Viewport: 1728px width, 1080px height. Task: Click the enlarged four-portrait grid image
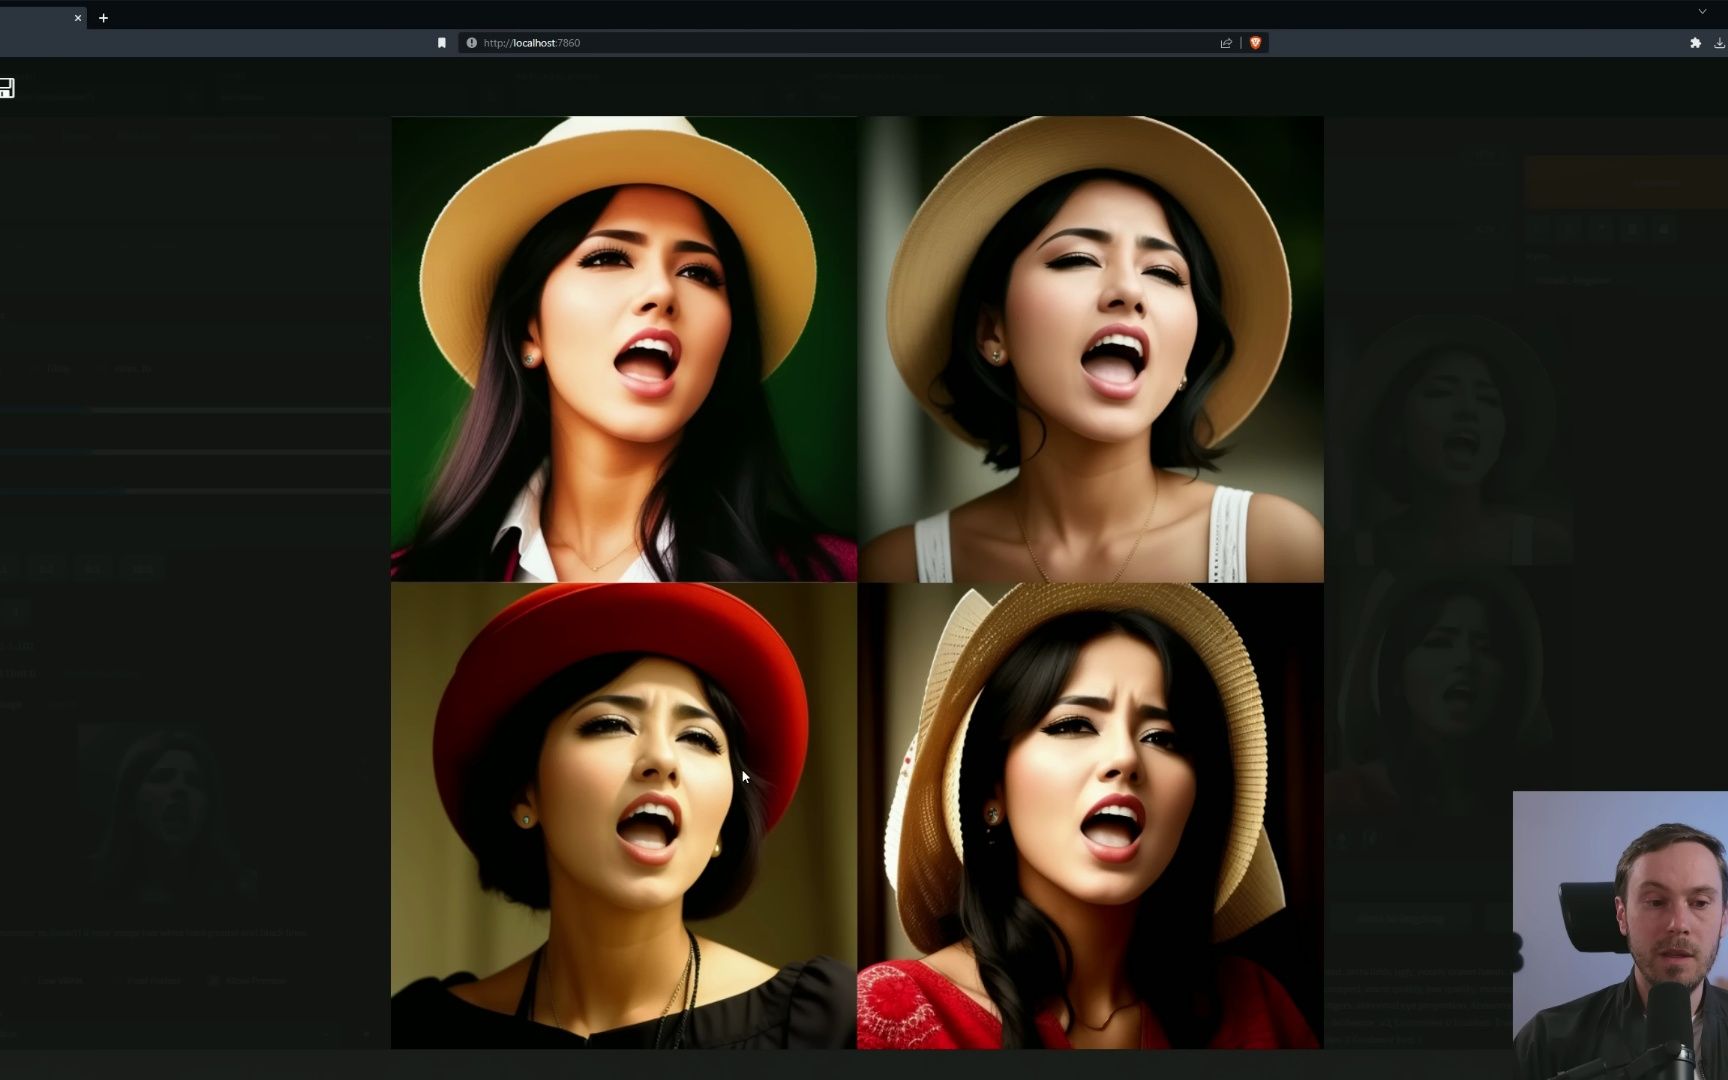(x=857, y=582)
